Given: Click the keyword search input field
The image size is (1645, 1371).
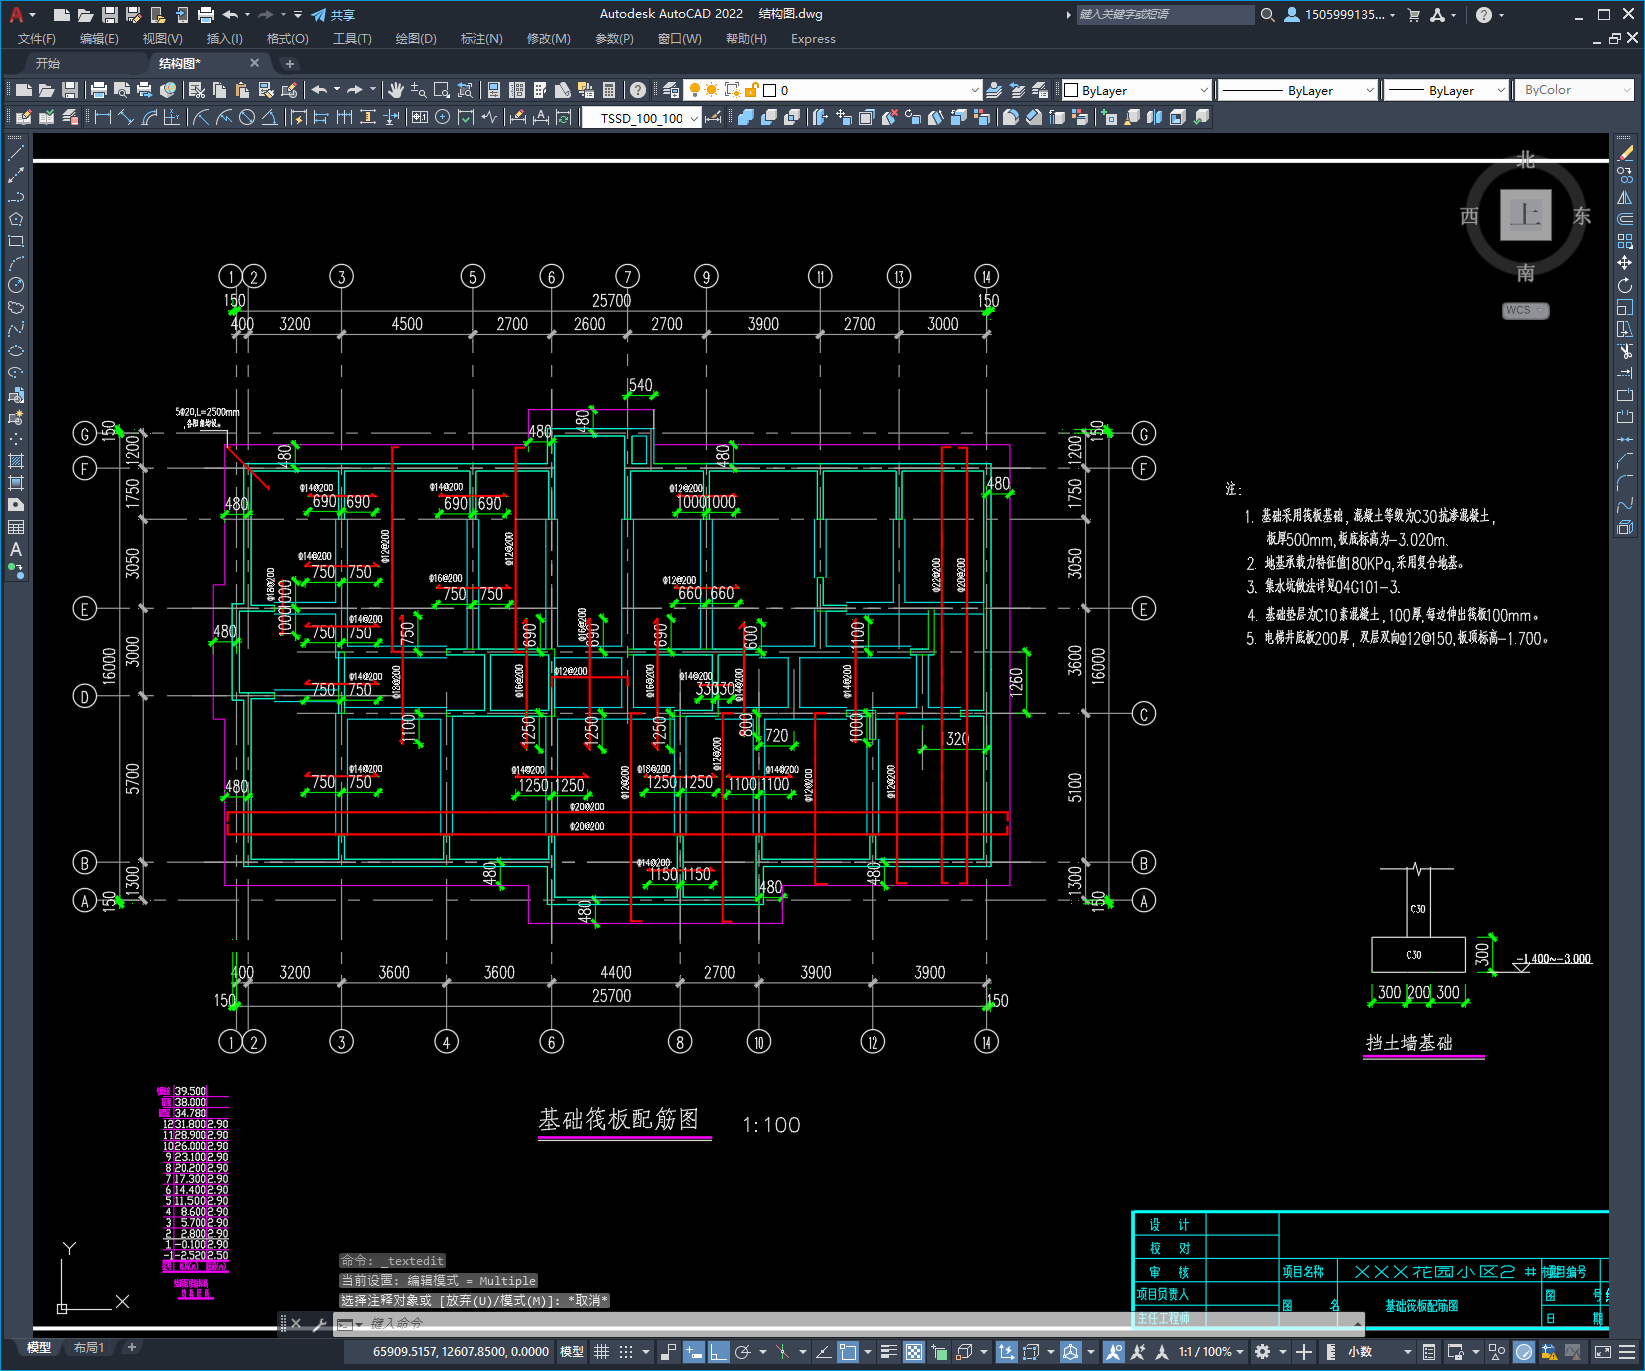Looking at the screenshot, I should coord(1165,14).
